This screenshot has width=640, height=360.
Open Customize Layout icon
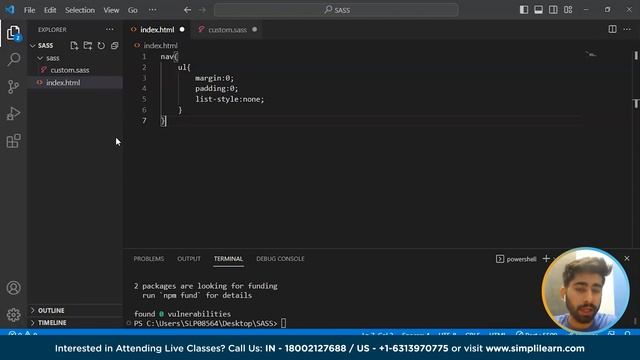point(568,10)
